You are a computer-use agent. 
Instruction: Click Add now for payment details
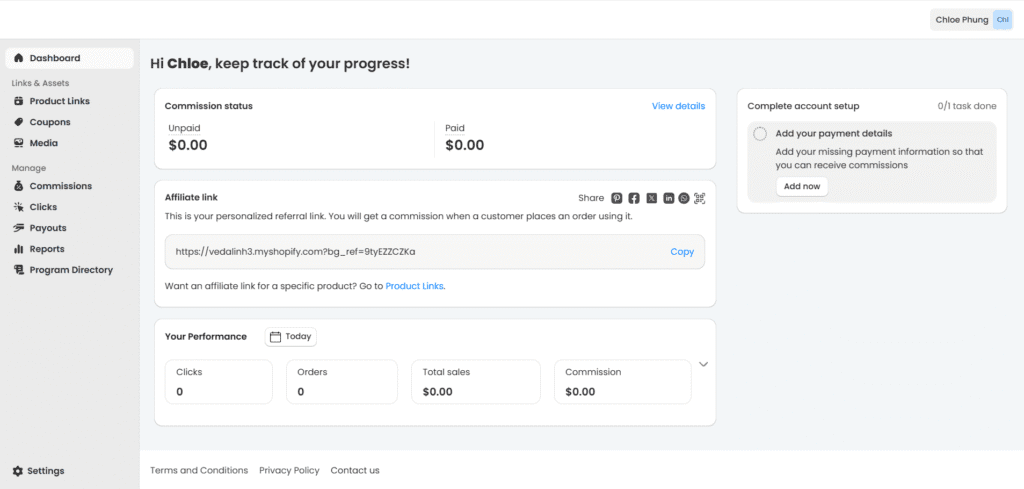(x=802, y=187)
